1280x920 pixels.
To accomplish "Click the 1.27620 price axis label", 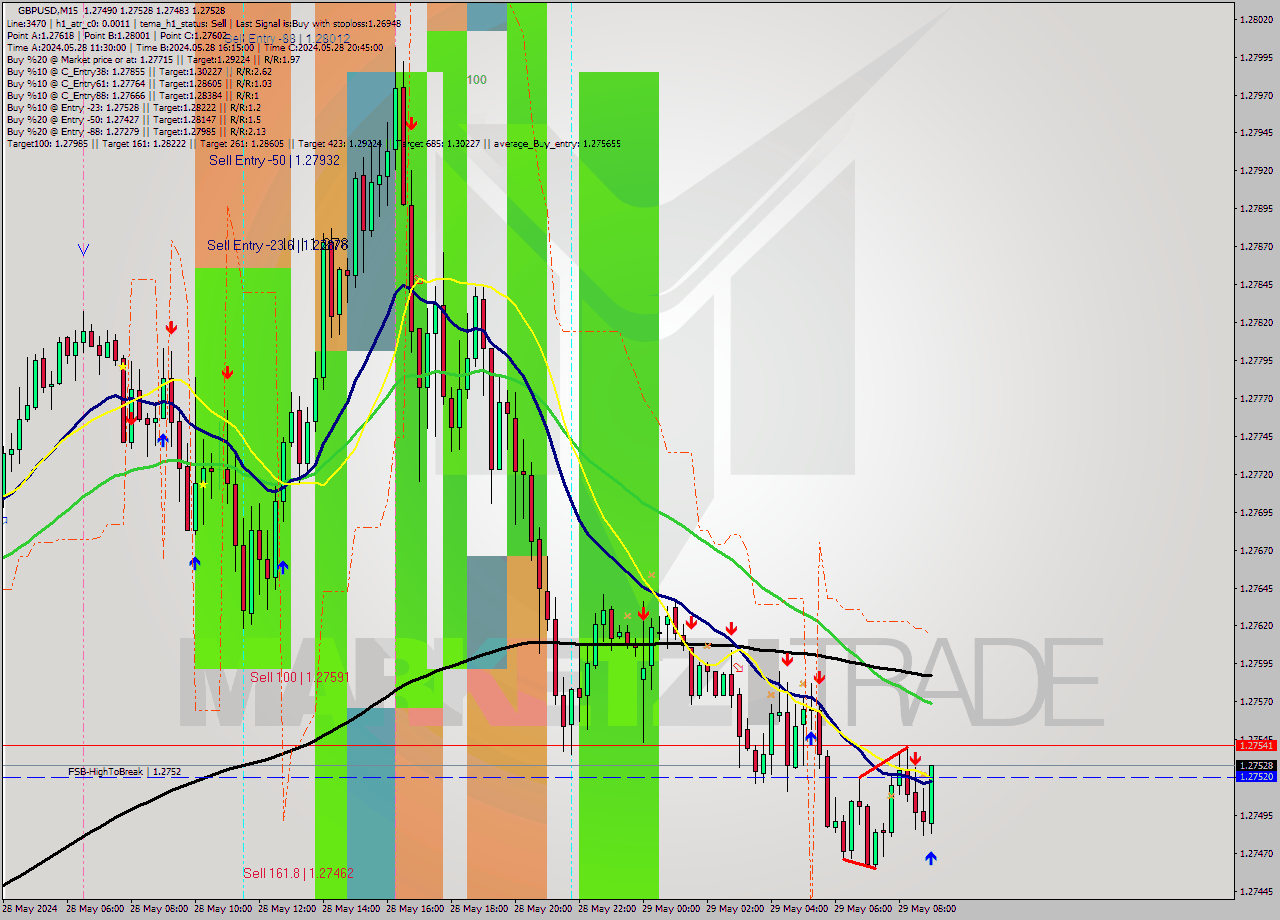I will [x=1256, y=625].
